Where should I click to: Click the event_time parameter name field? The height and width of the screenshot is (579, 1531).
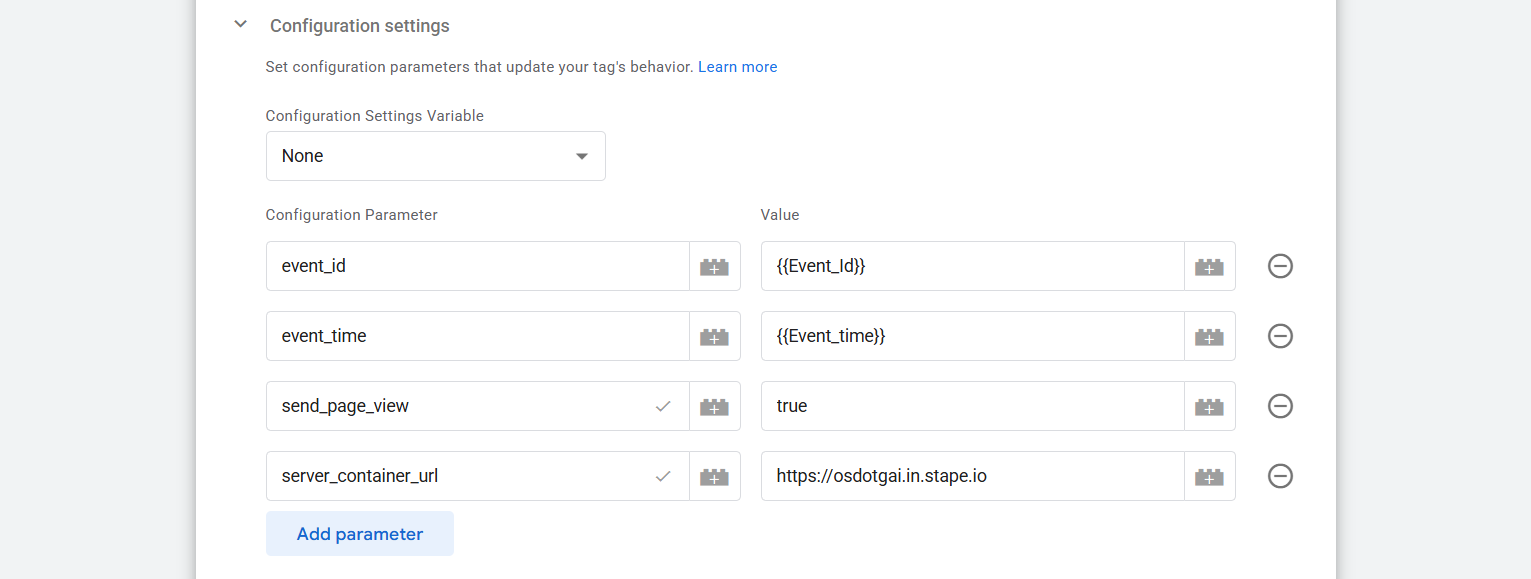476,336
